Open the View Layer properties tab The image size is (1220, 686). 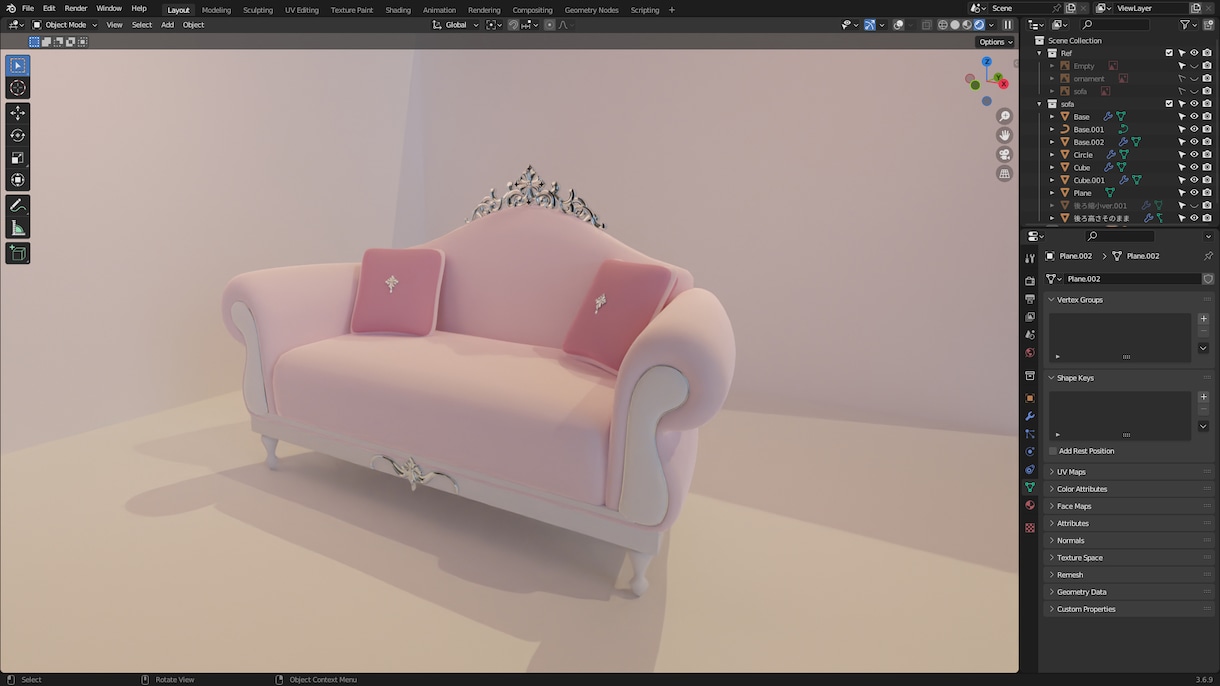click(1030, 317)
